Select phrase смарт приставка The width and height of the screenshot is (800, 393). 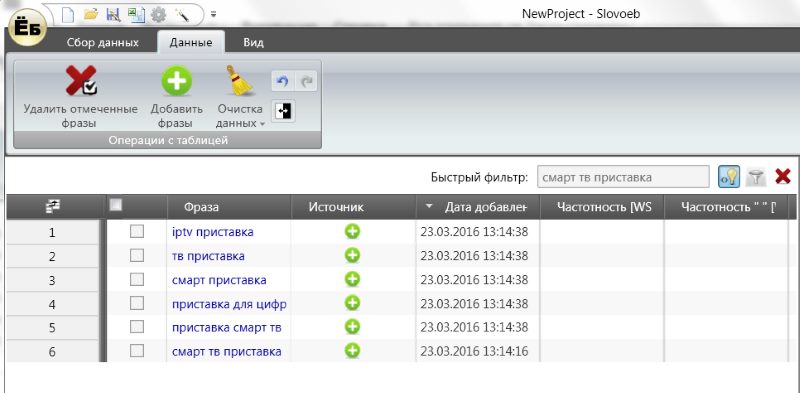click(219, 280)
